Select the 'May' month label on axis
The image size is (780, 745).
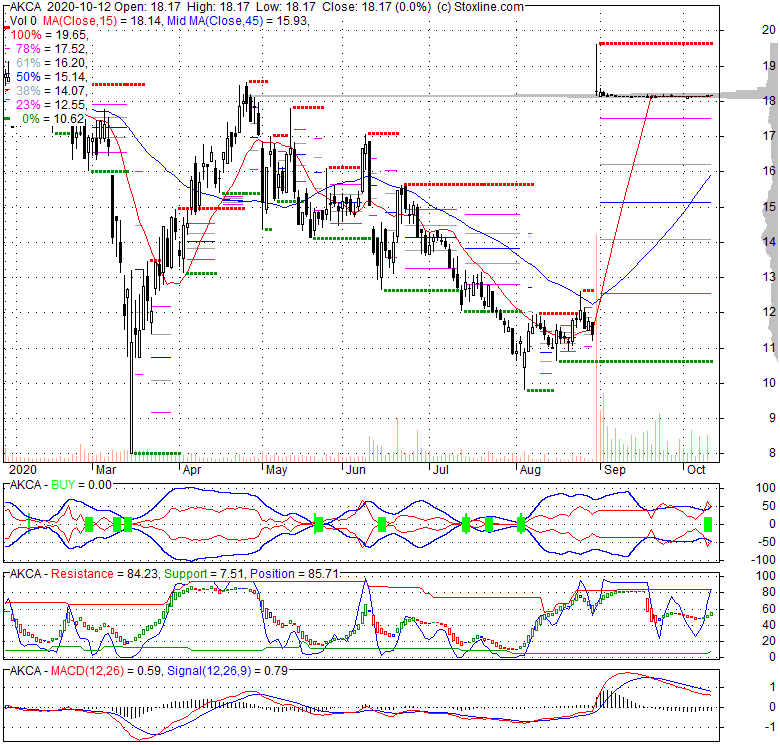pos(276,470)
